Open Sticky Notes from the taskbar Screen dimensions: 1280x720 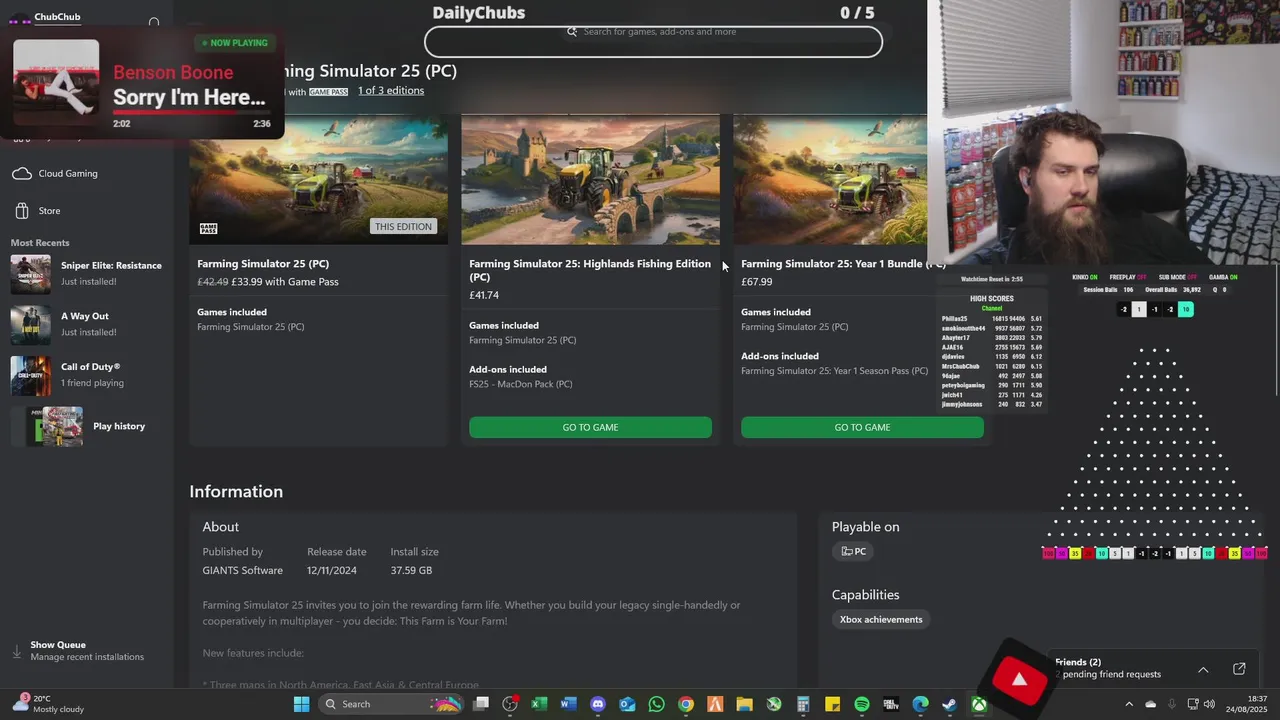tap(832, 704)
